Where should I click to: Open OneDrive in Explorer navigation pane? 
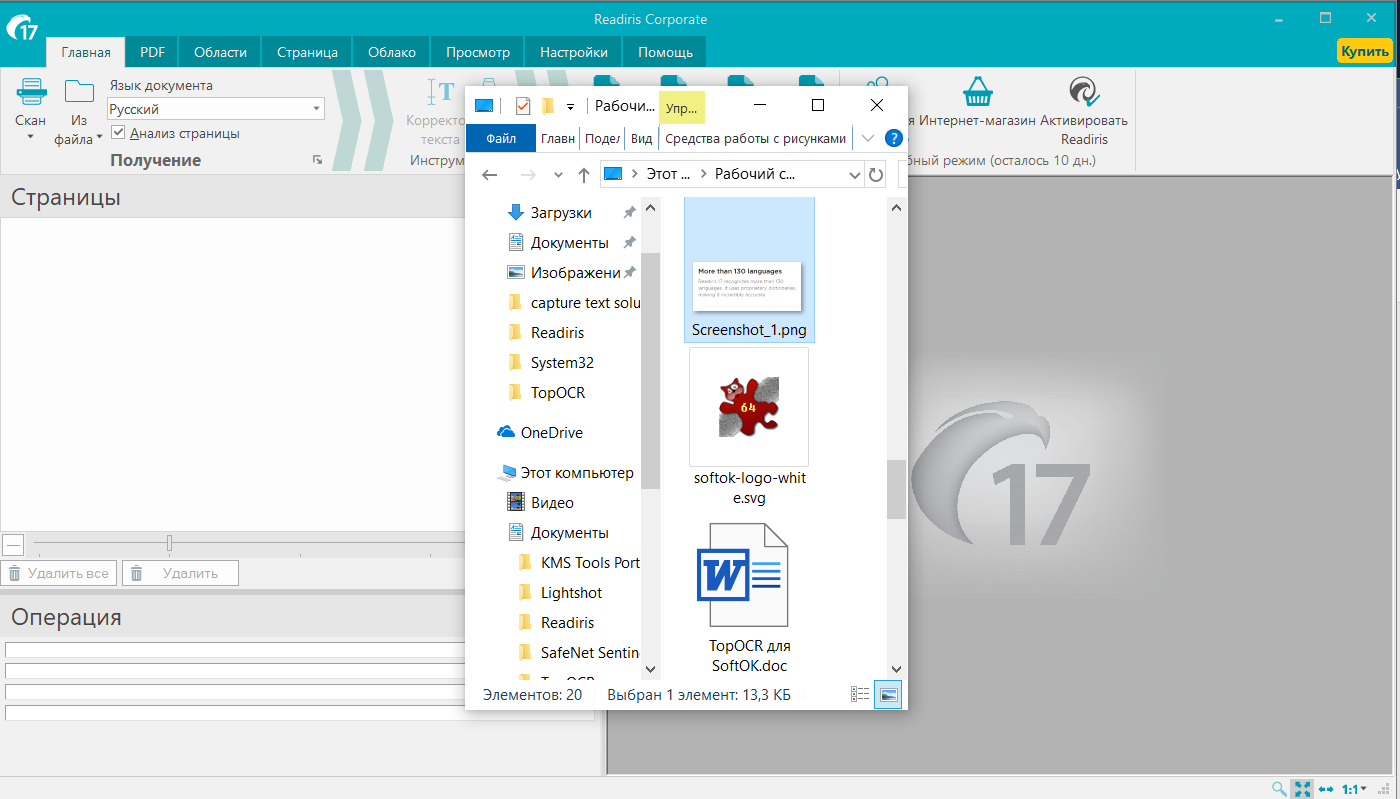(x=541, y=433)
